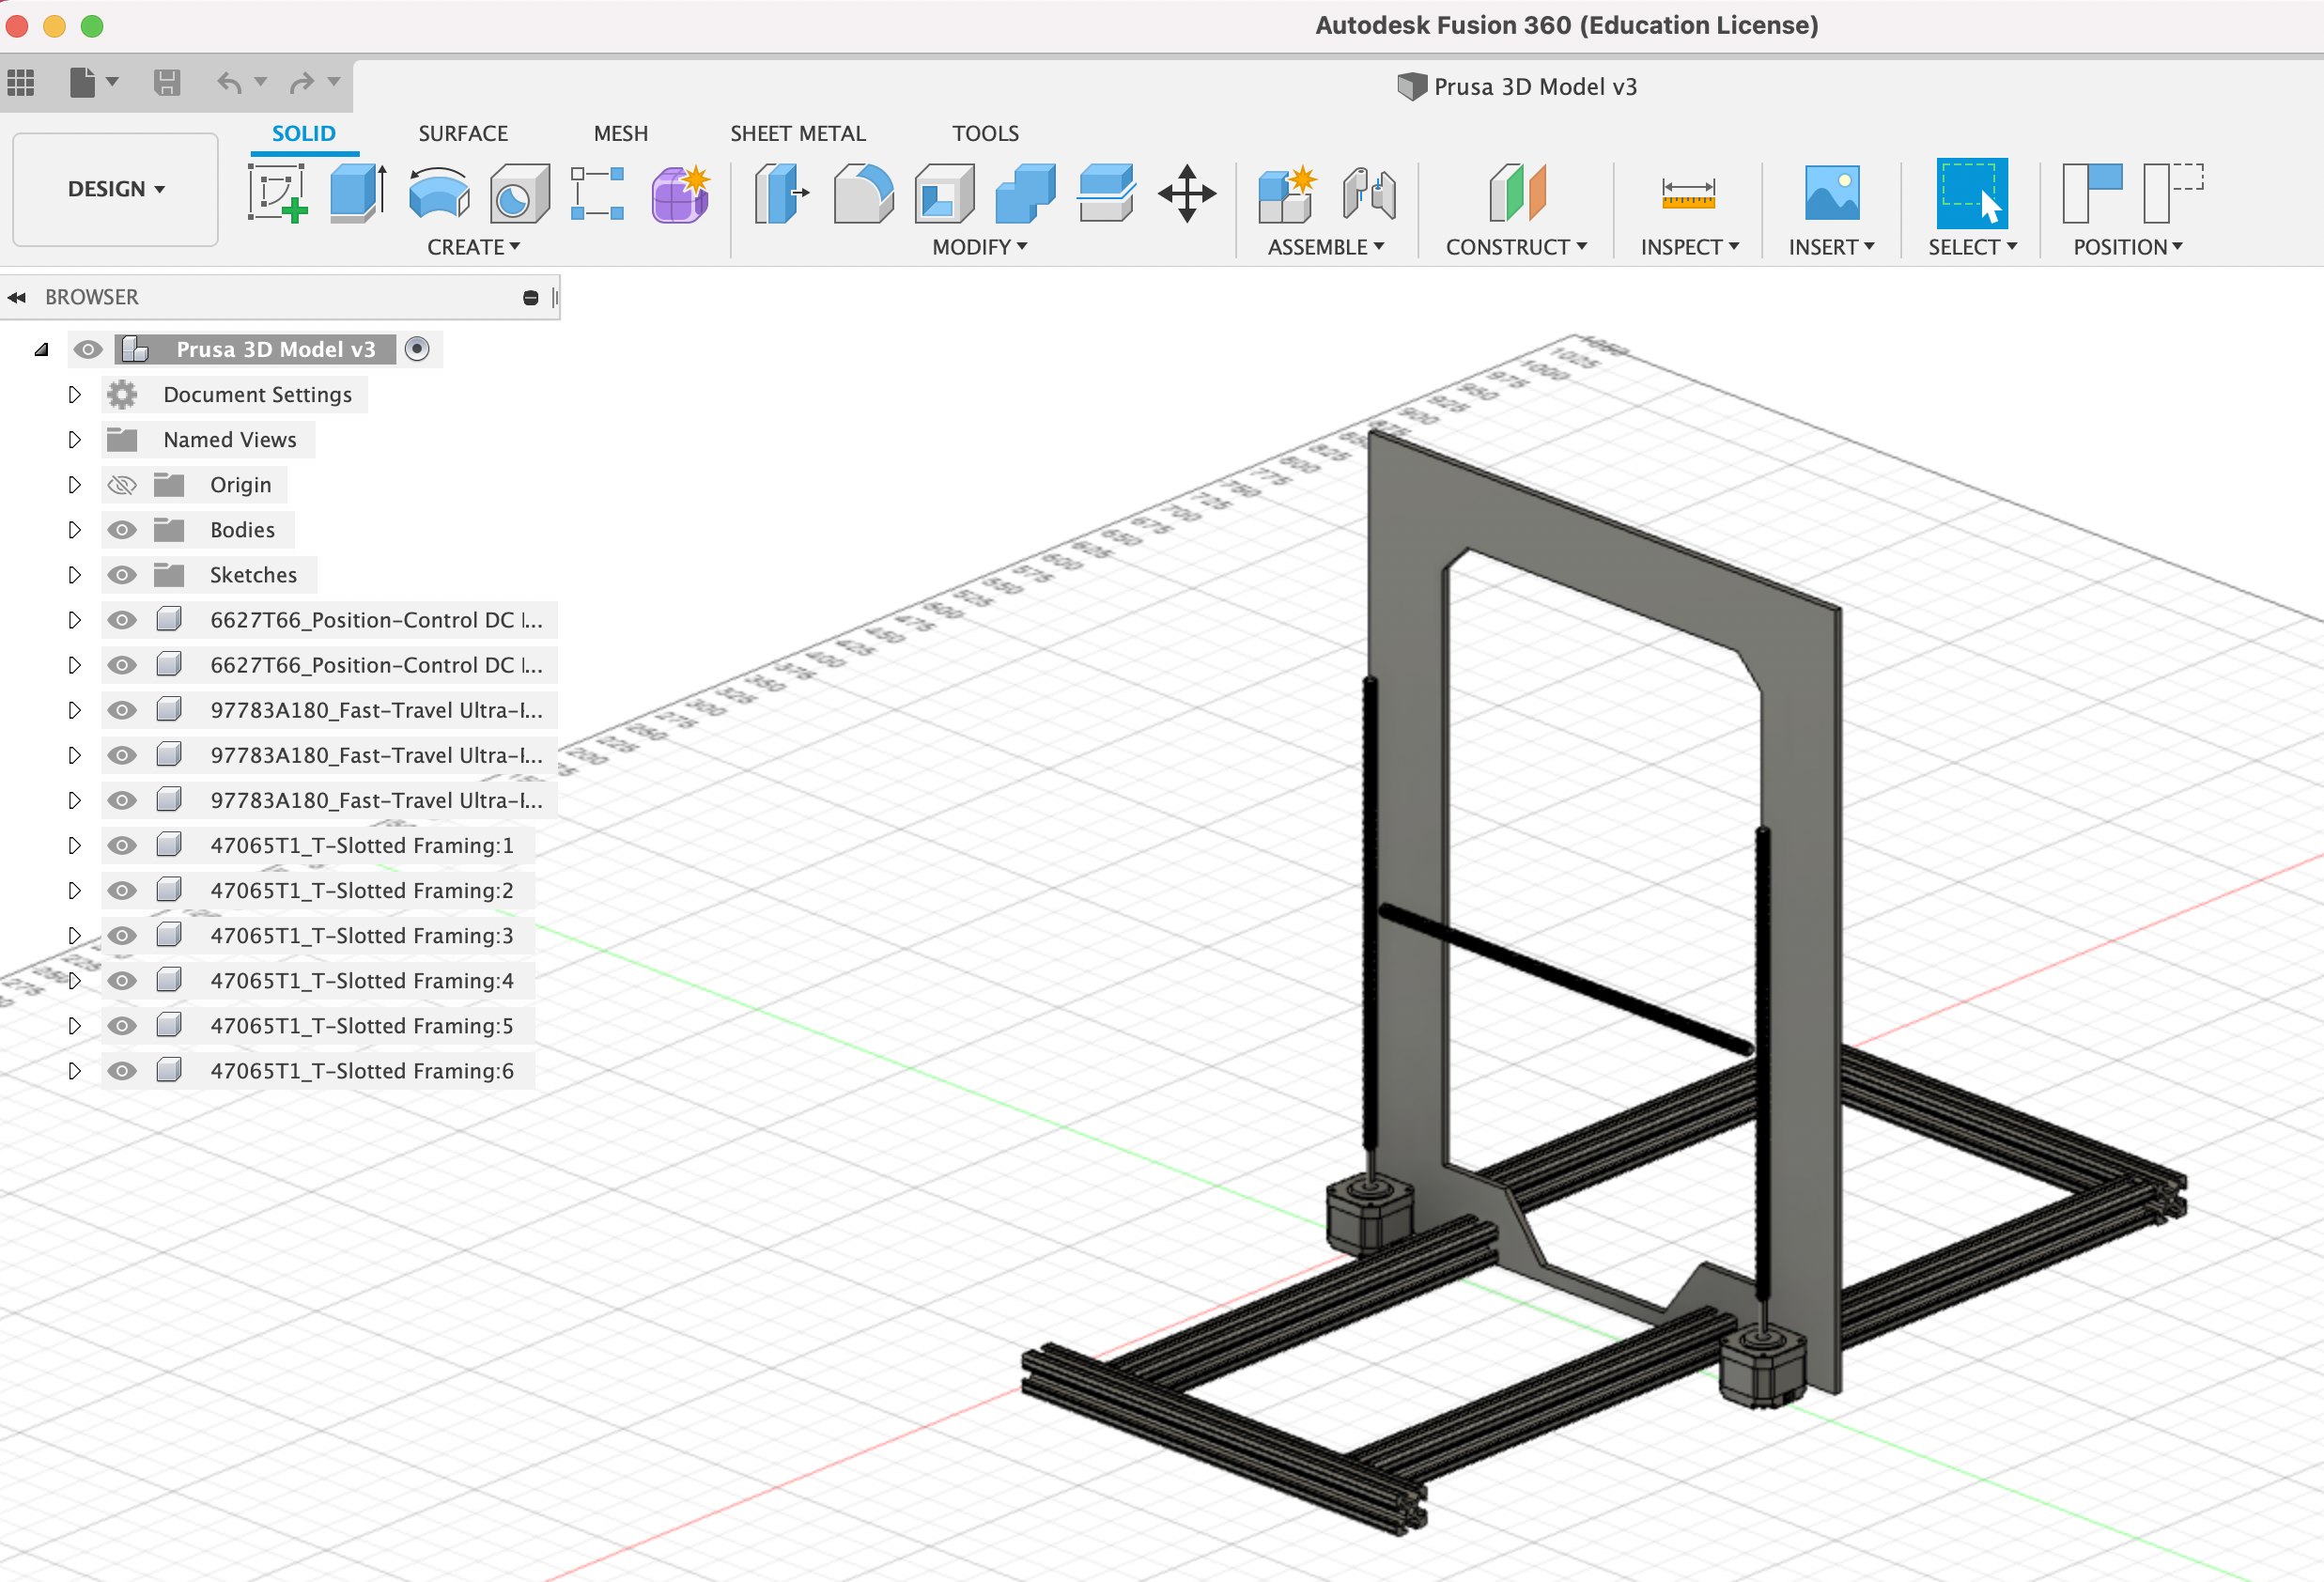Select the Fillet tool
The height and width of the screenshot is (1582, 2324).
click(x=864, y=194)
